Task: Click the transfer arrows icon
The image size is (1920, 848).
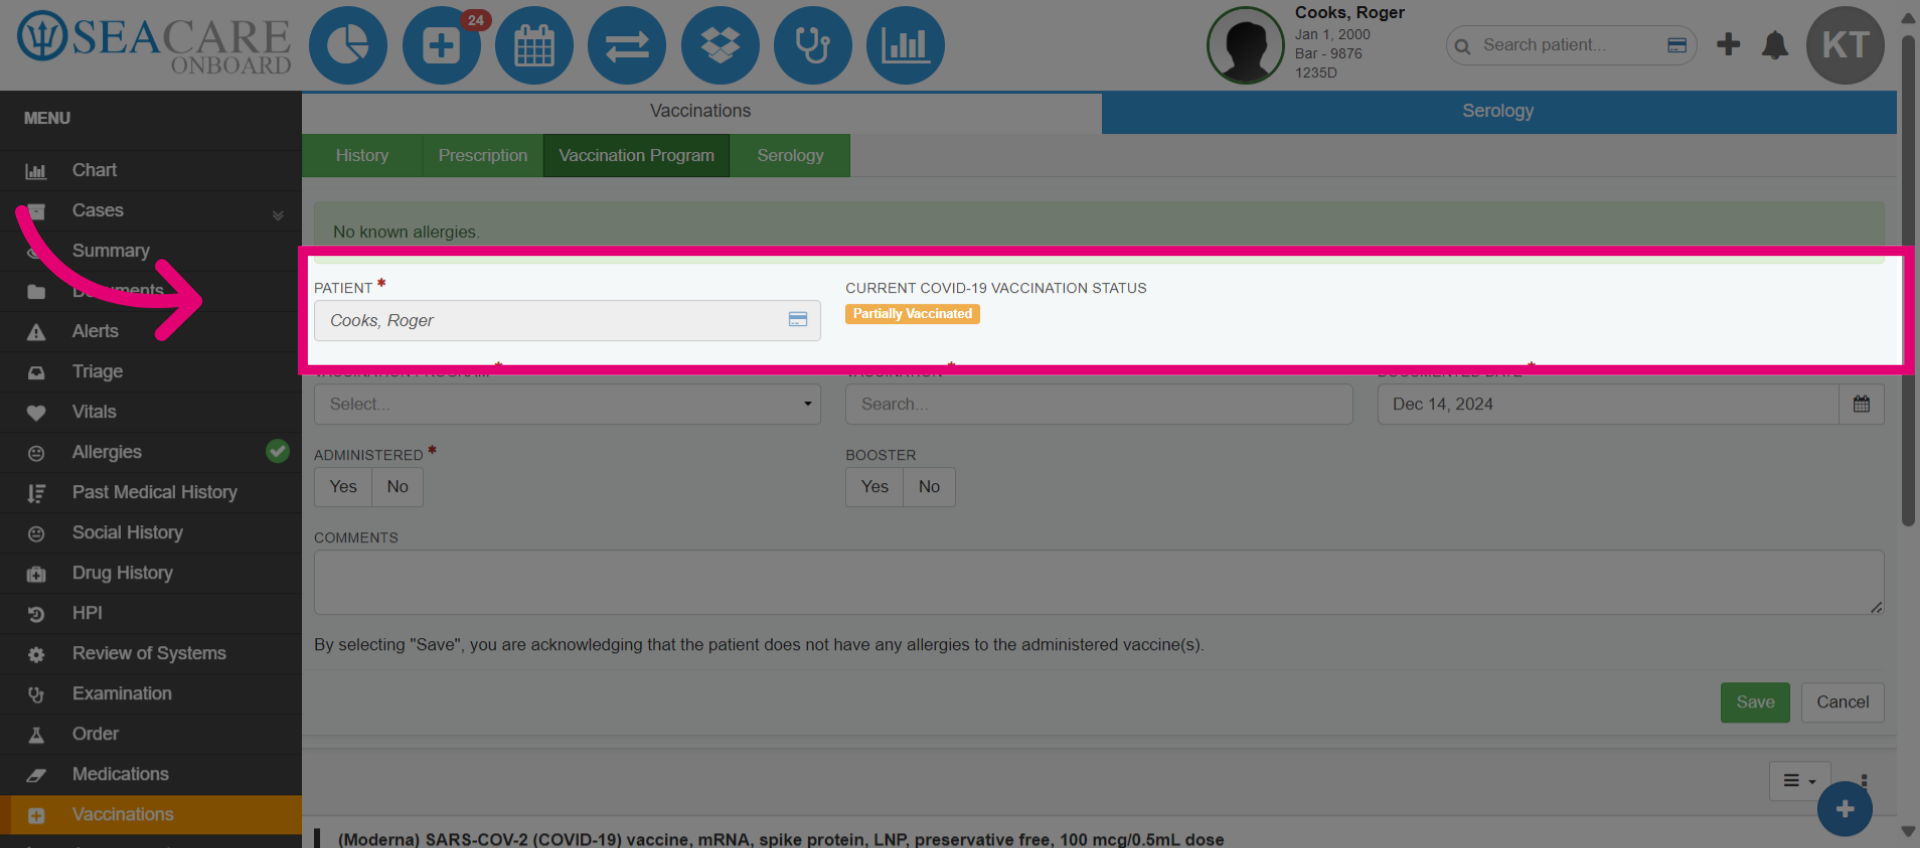Action: coord(627,46)
